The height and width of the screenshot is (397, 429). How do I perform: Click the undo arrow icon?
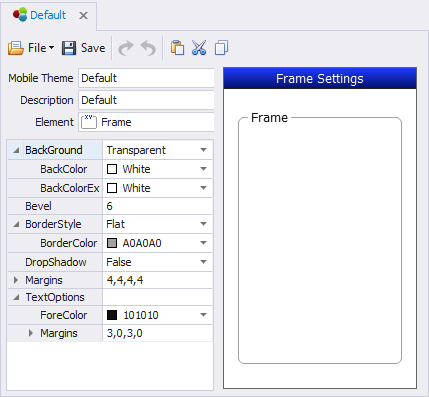click(x=148, y=48)
